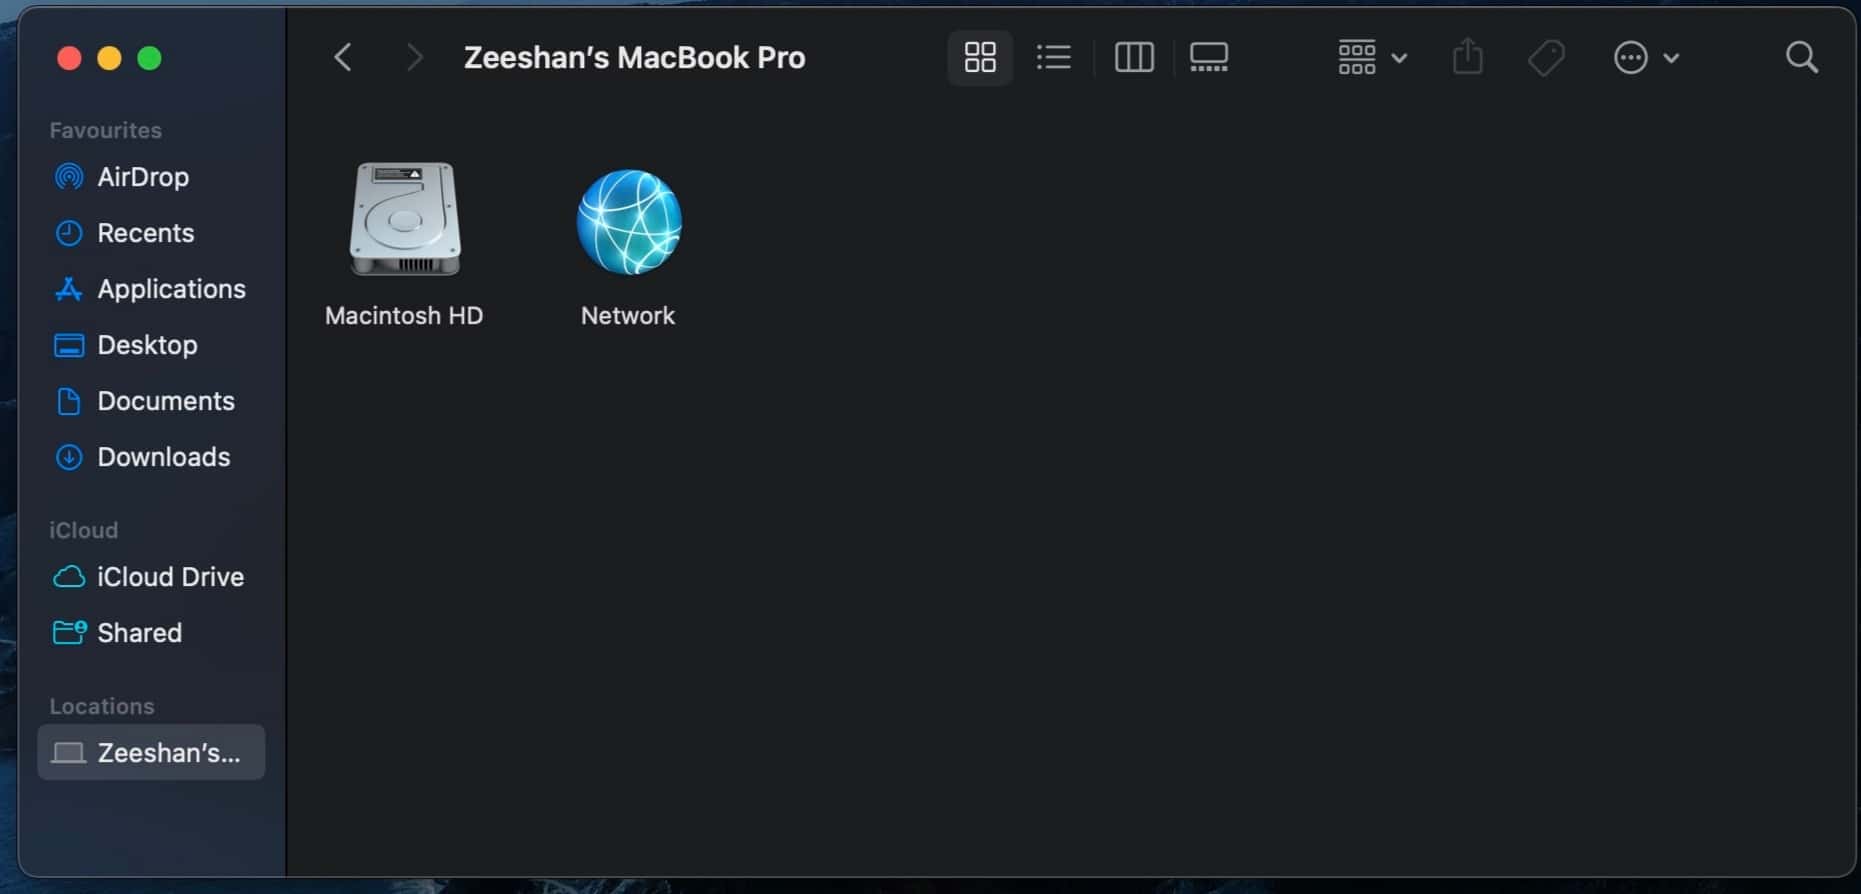Screen dimensions: 1861x894
Task: Open Shared in the sidebar
Action: coord(151,633)
